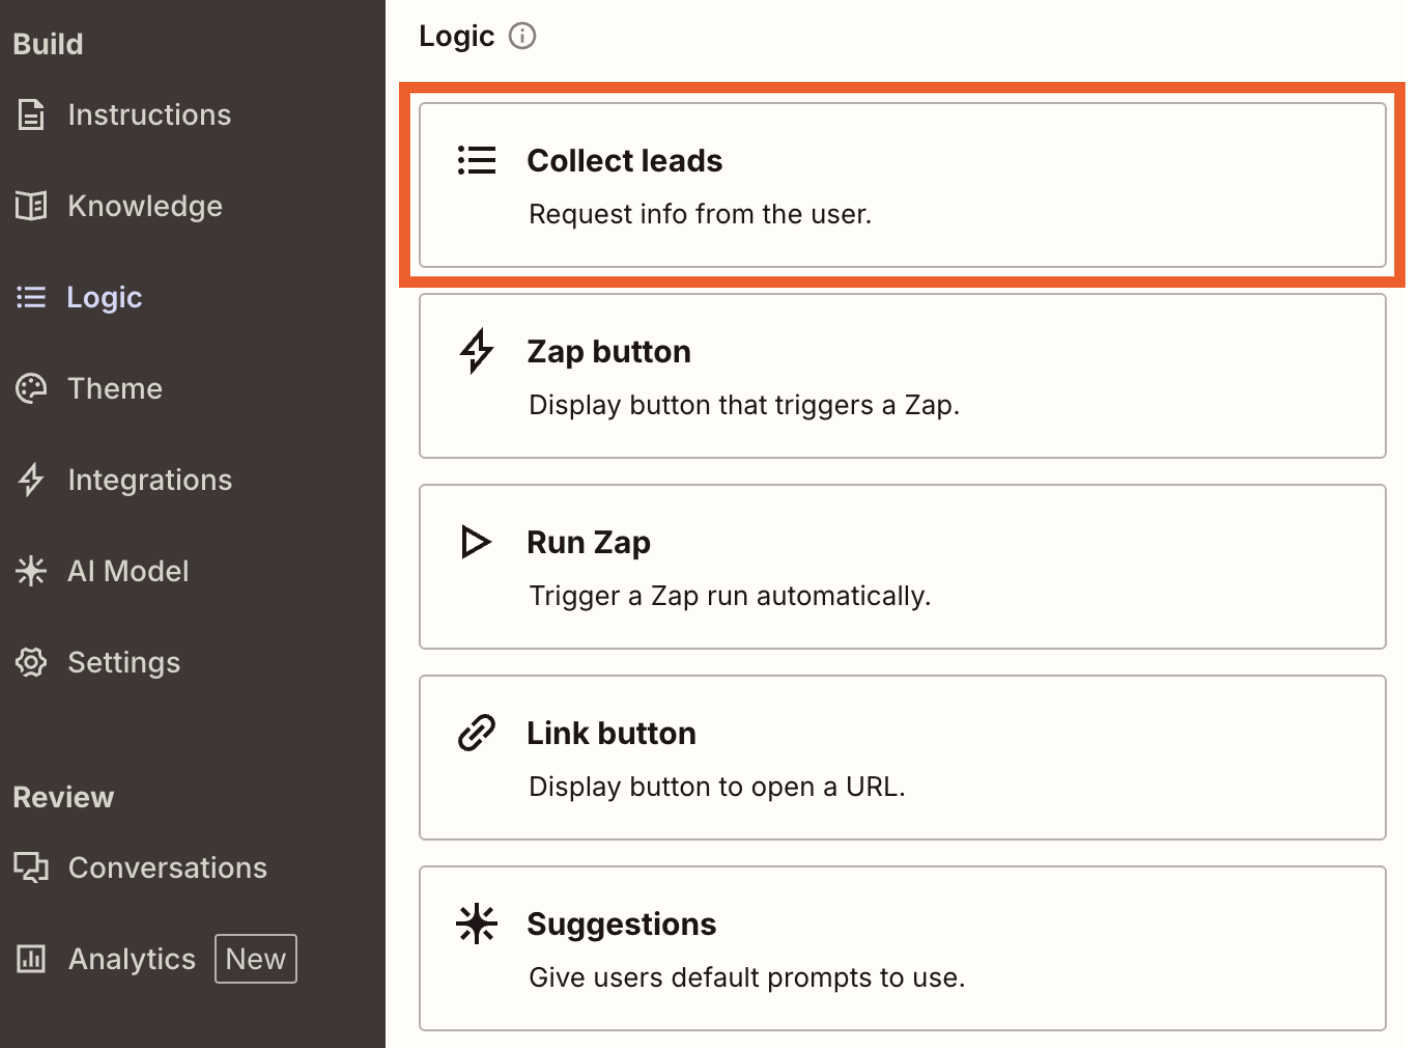Open the Collect leads card
The image size is (1410, 1048).
[x=900, y=184]
